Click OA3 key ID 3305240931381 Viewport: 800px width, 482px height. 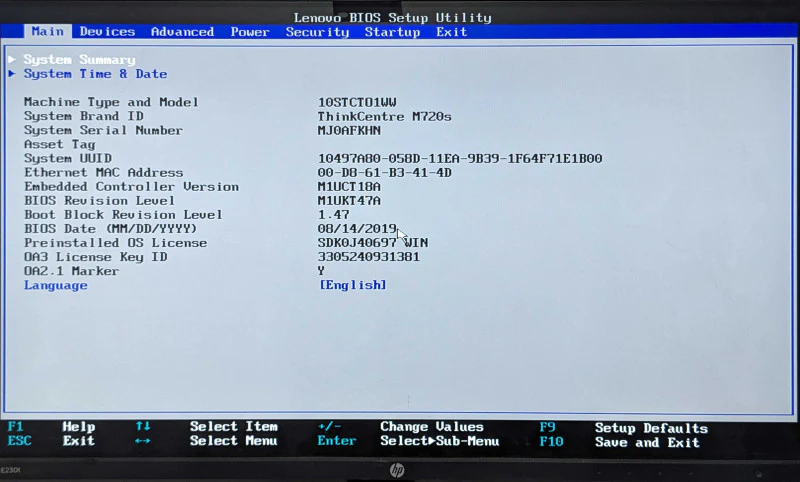tap(369, 257)
